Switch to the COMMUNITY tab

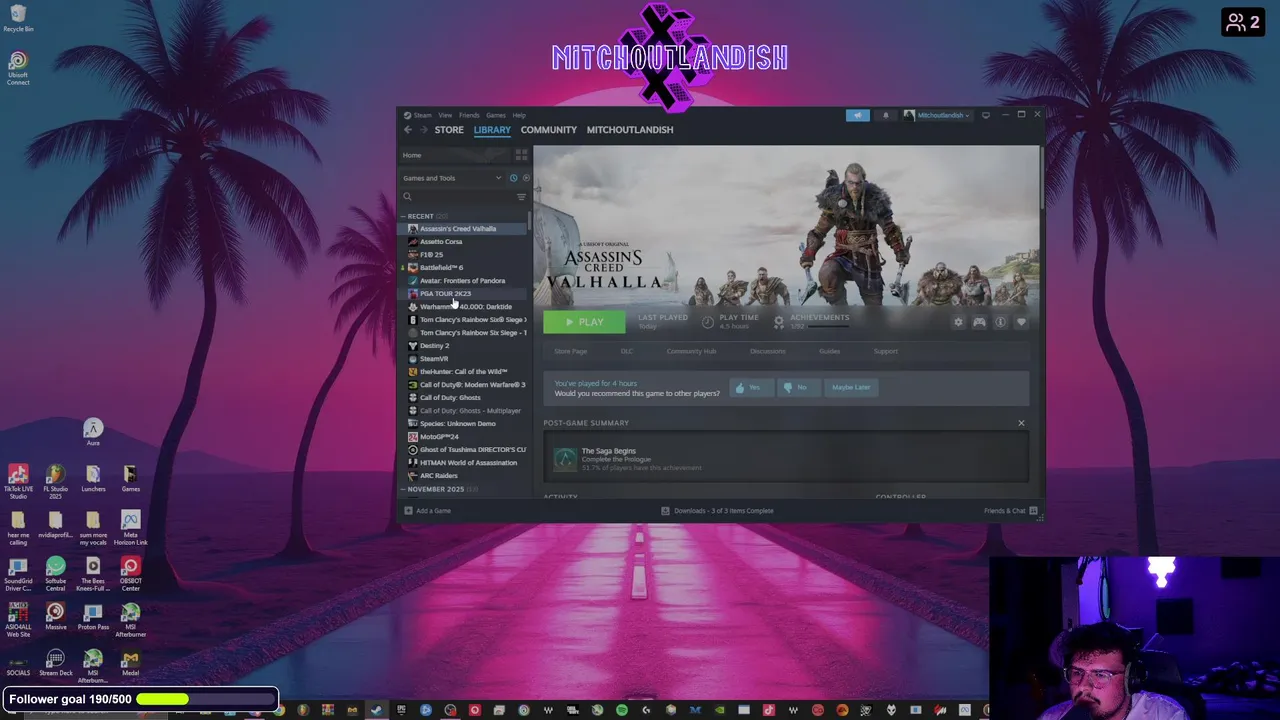(x=548, y=130)
